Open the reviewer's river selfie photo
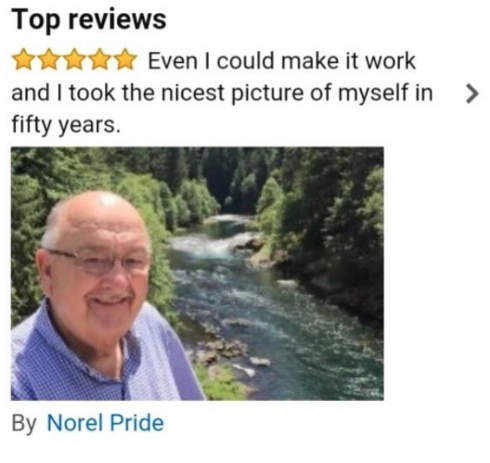 coord(197,273)
